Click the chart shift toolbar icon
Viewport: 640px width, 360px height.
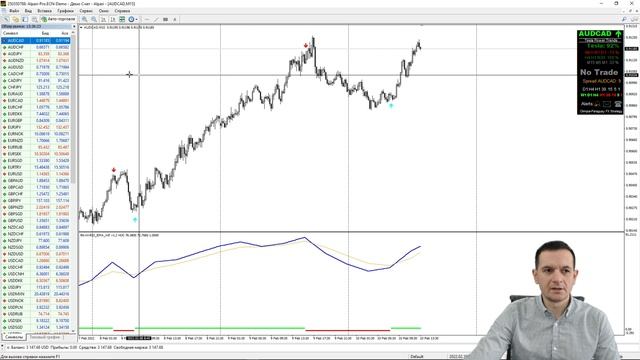[x=113, y=19]
